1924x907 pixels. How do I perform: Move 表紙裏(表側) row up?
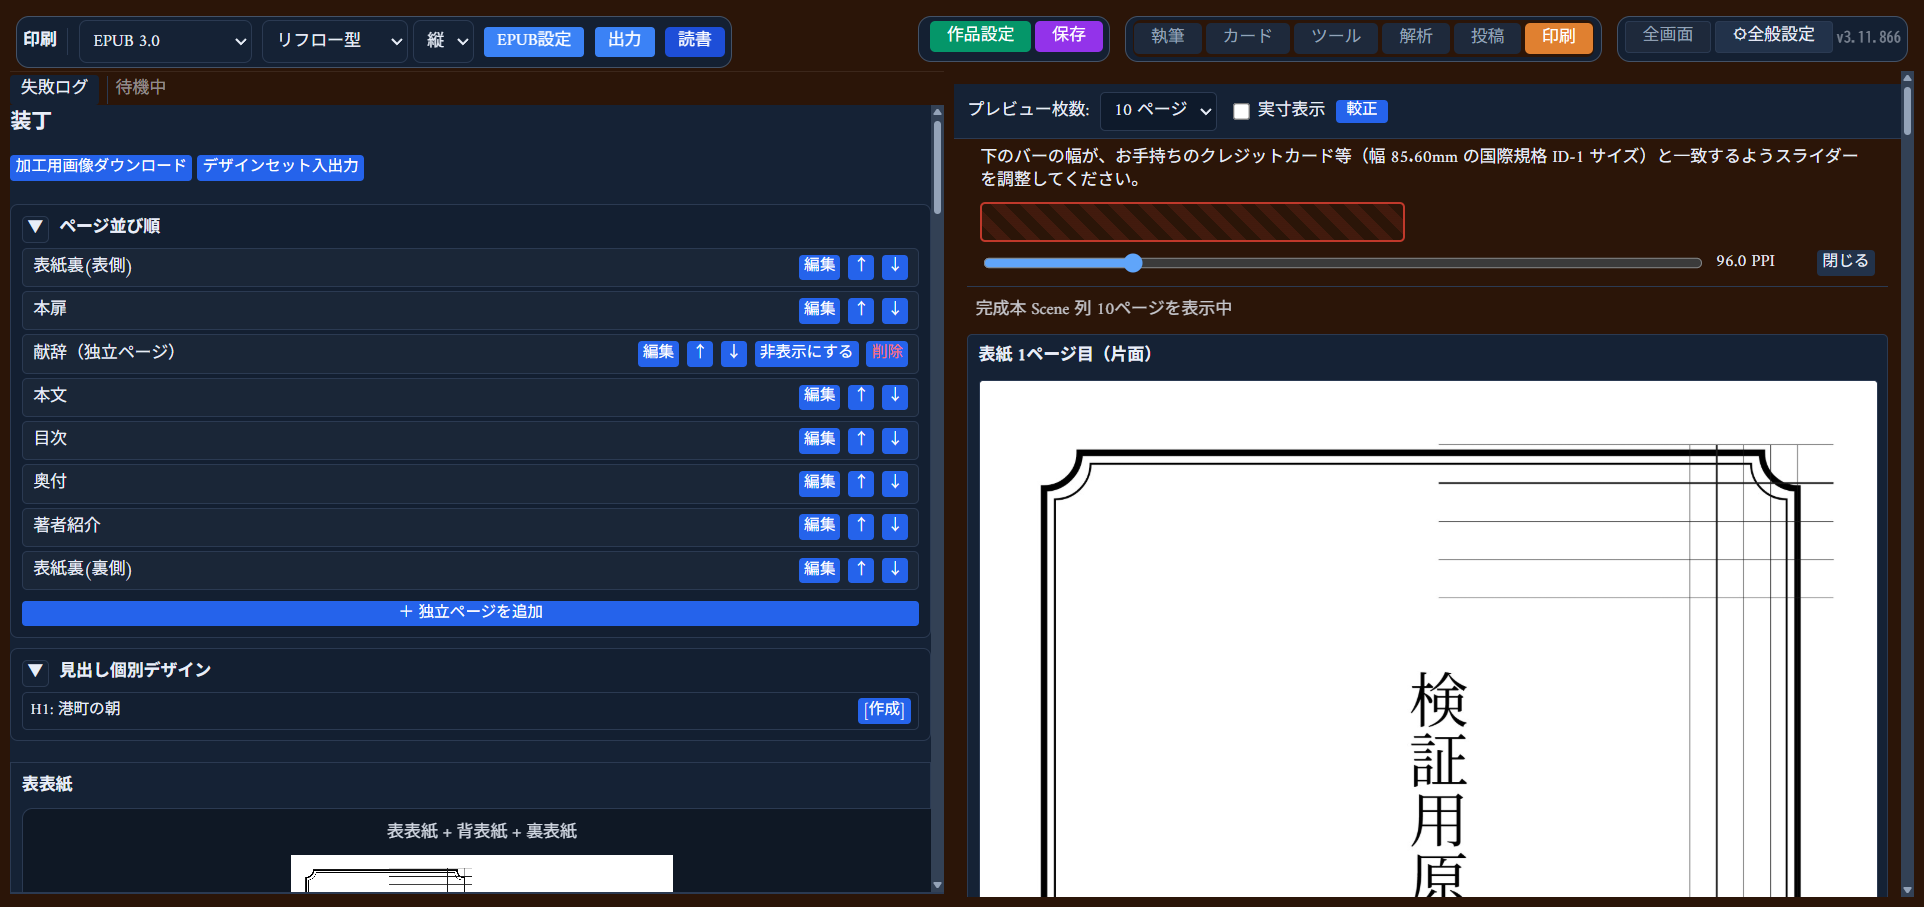[861, 266]
